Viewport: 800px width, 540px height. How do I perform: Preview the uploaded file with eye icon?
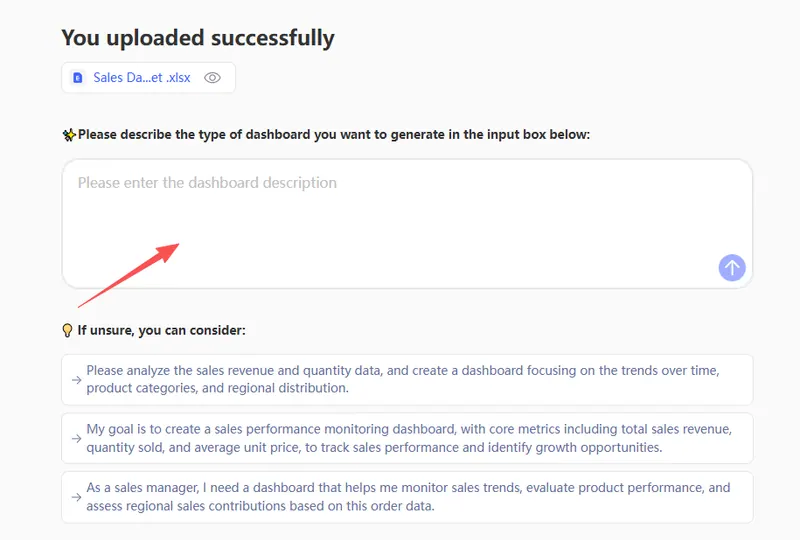pyautogui.click(x=212, y=77)
